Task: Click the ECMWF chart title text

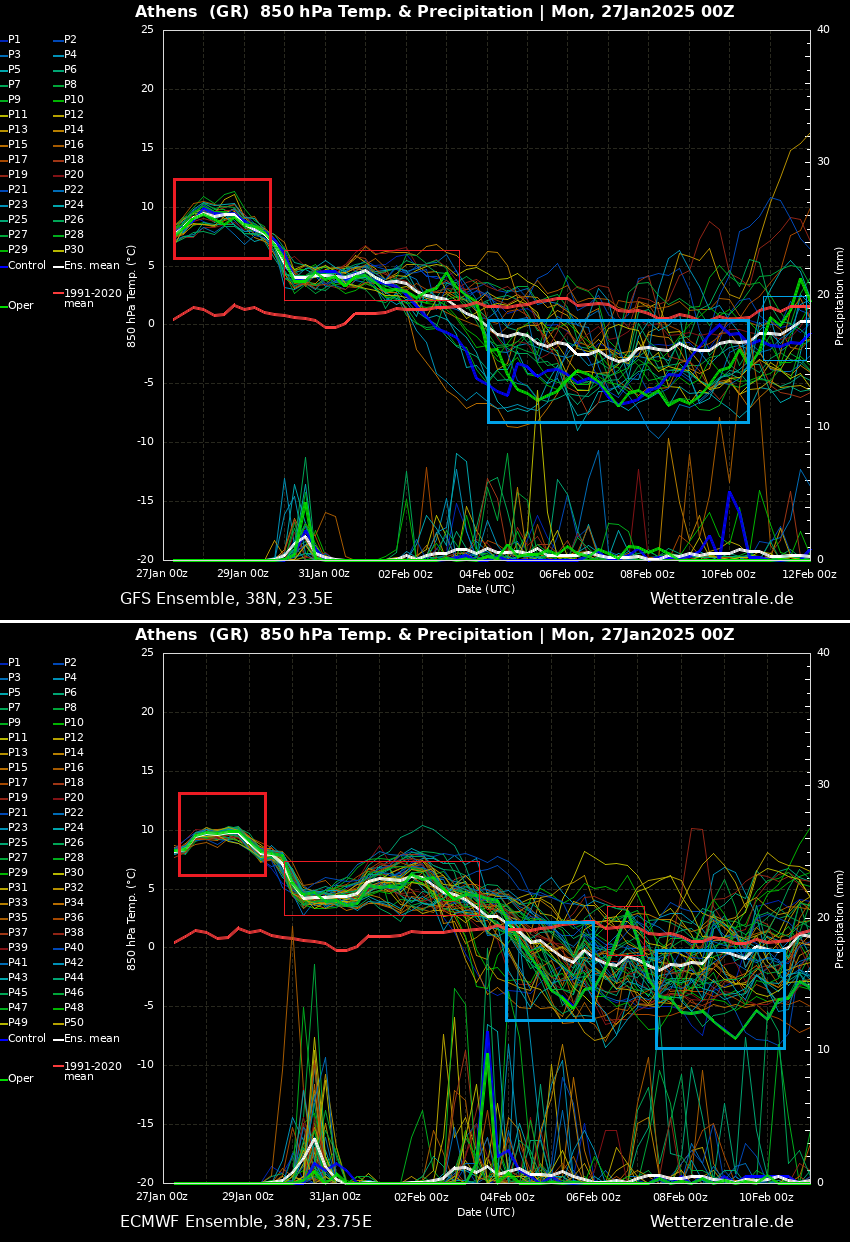Action: tap(434, 635)
